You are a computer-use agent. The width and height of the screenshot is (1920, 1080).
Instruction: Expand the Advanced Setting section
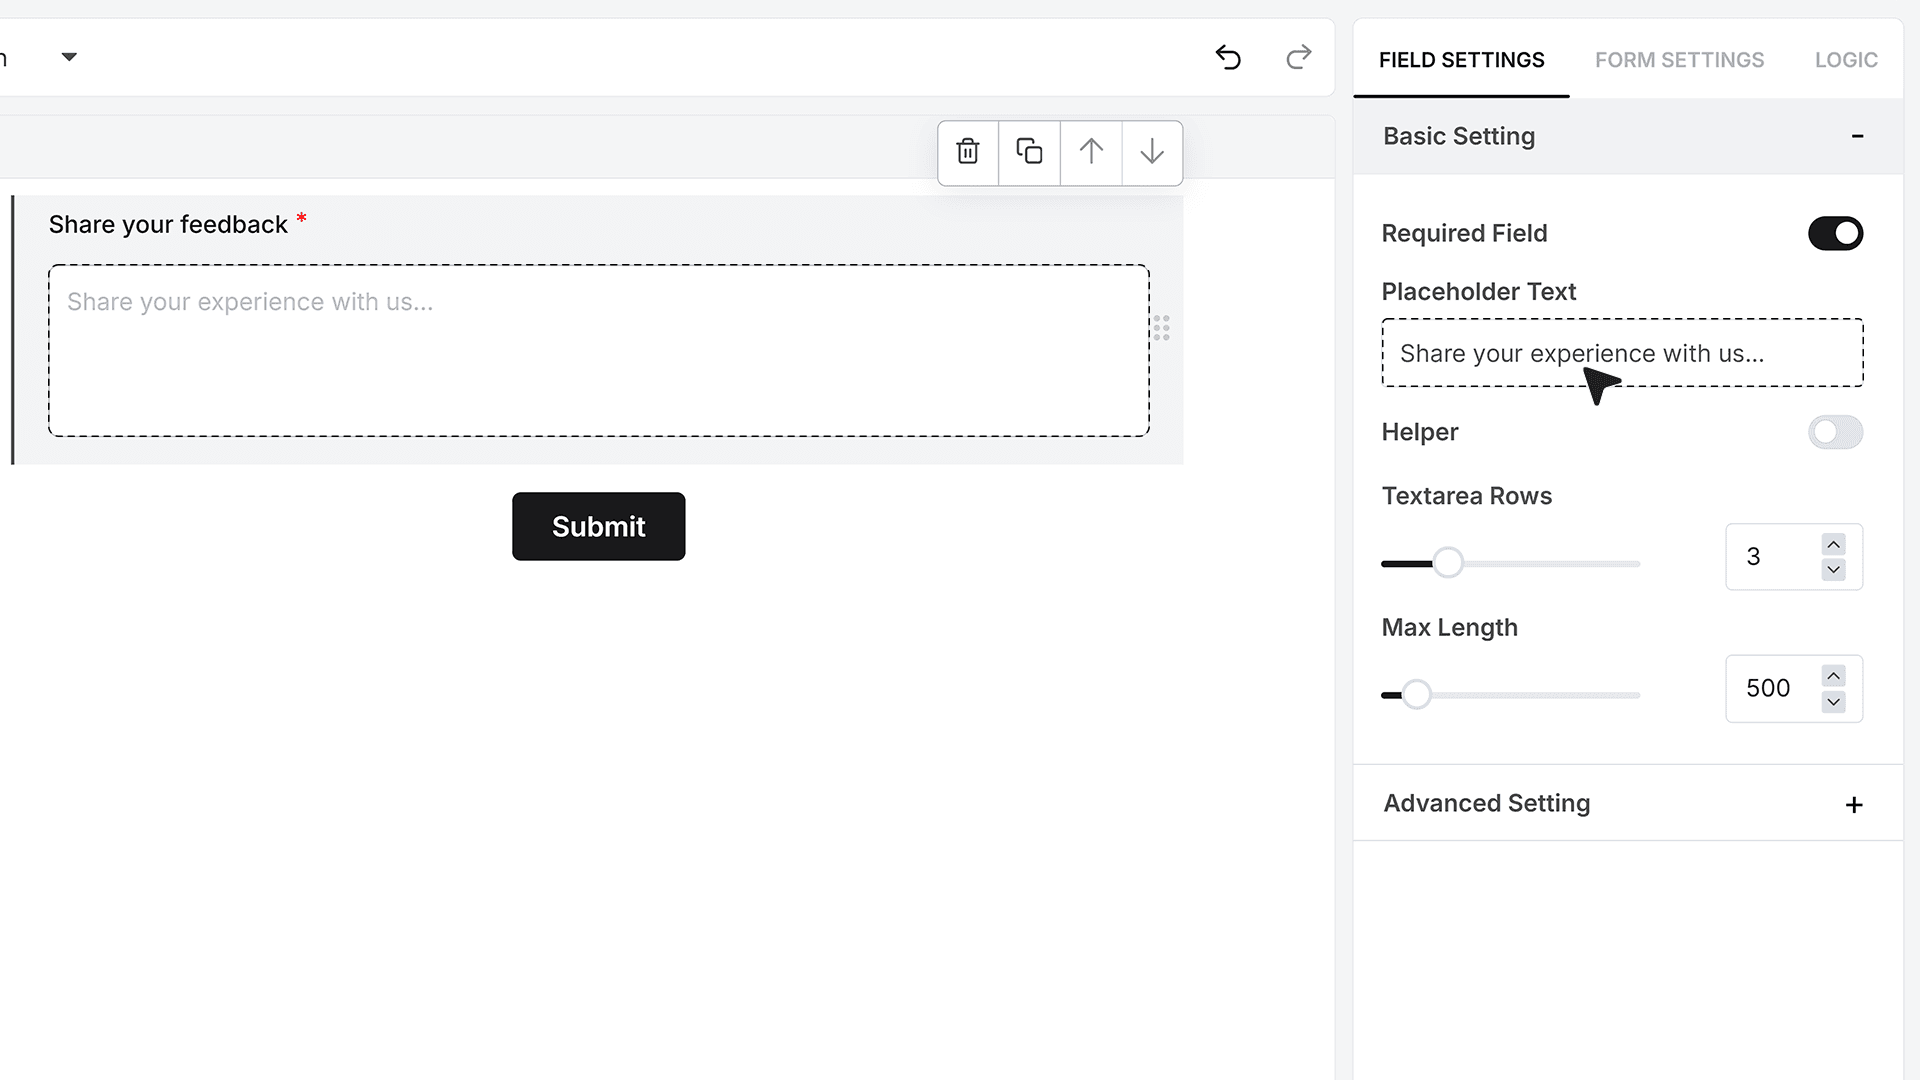[x=1854, y=805]
